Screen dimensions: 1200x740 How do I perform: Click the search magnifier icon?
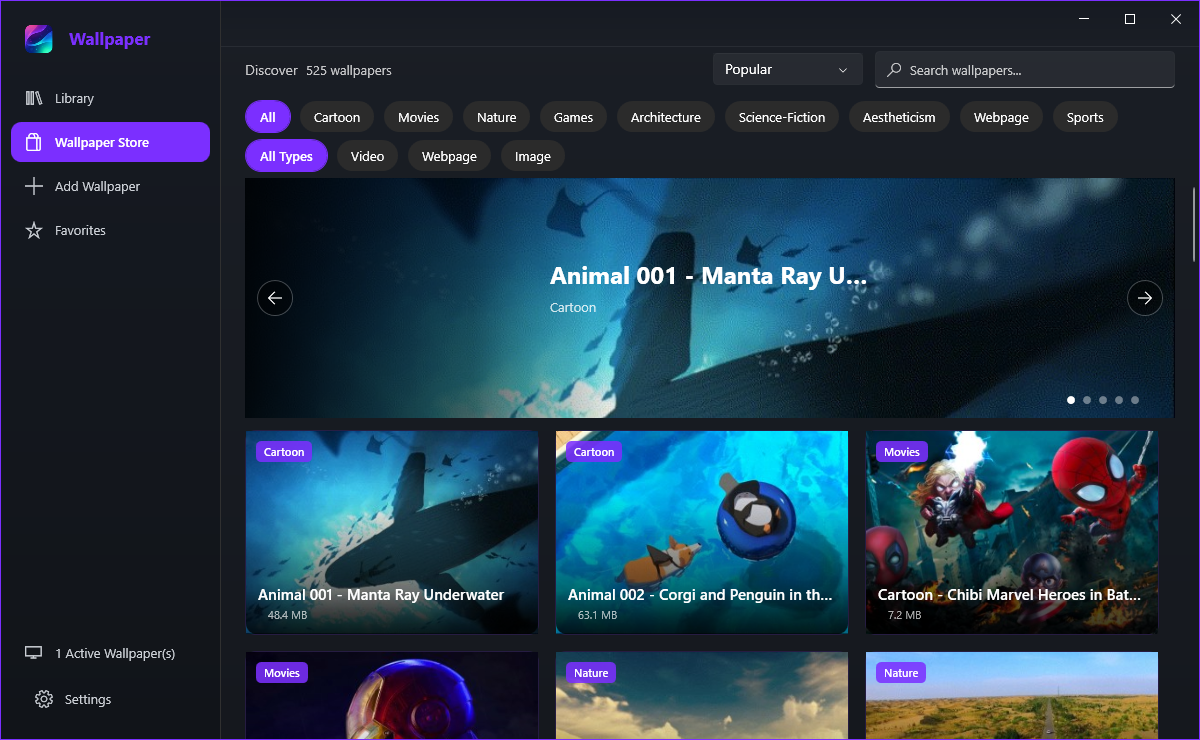894,70
